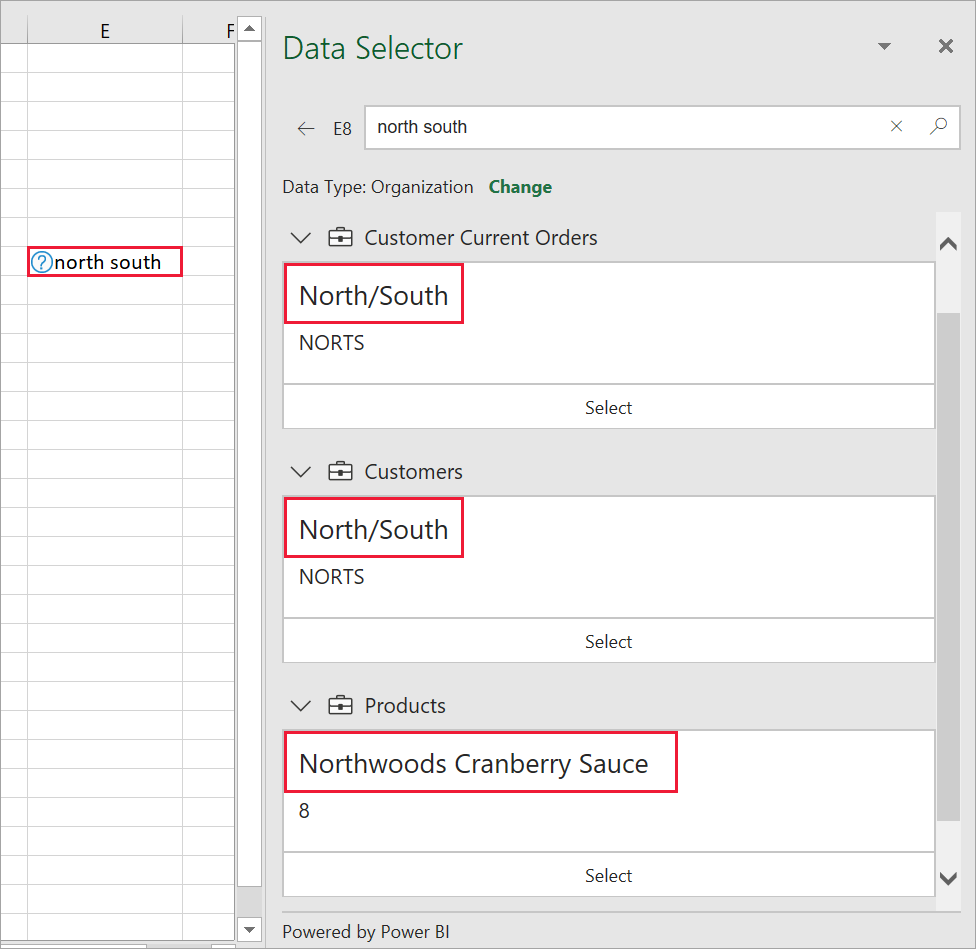
Task: Clear the search text with the X icon
Action: click(x=896, y=126)
